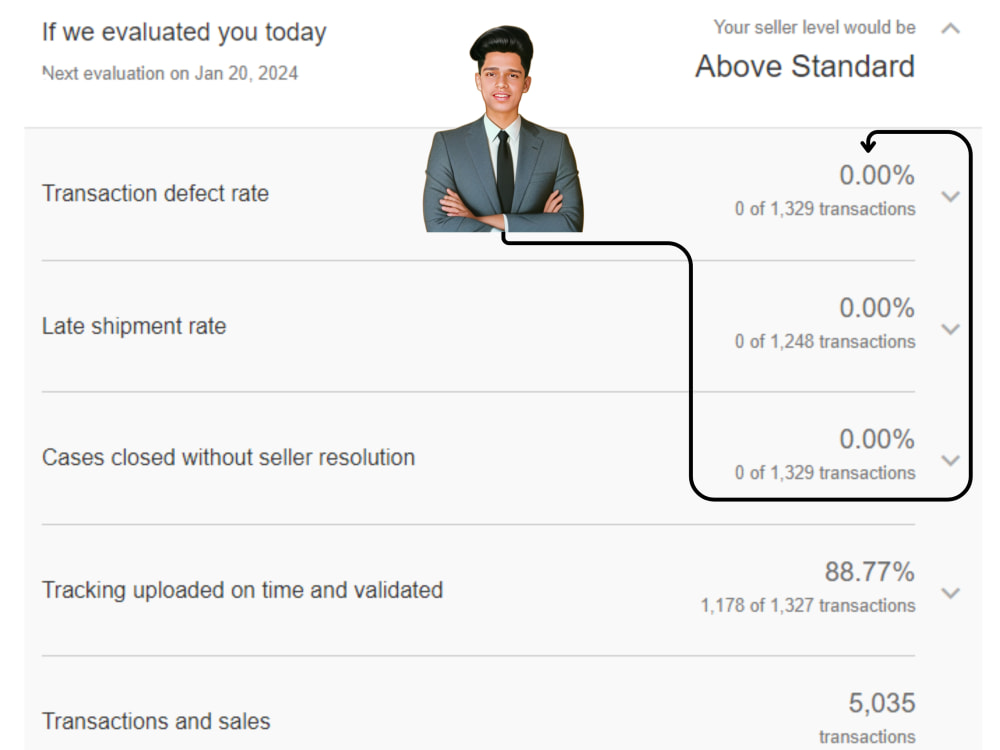Image resolution: width=1000 pixels, height=750 pixels.
Task: Expand the Late shipment rate chevron
Action: click(951, 329)
